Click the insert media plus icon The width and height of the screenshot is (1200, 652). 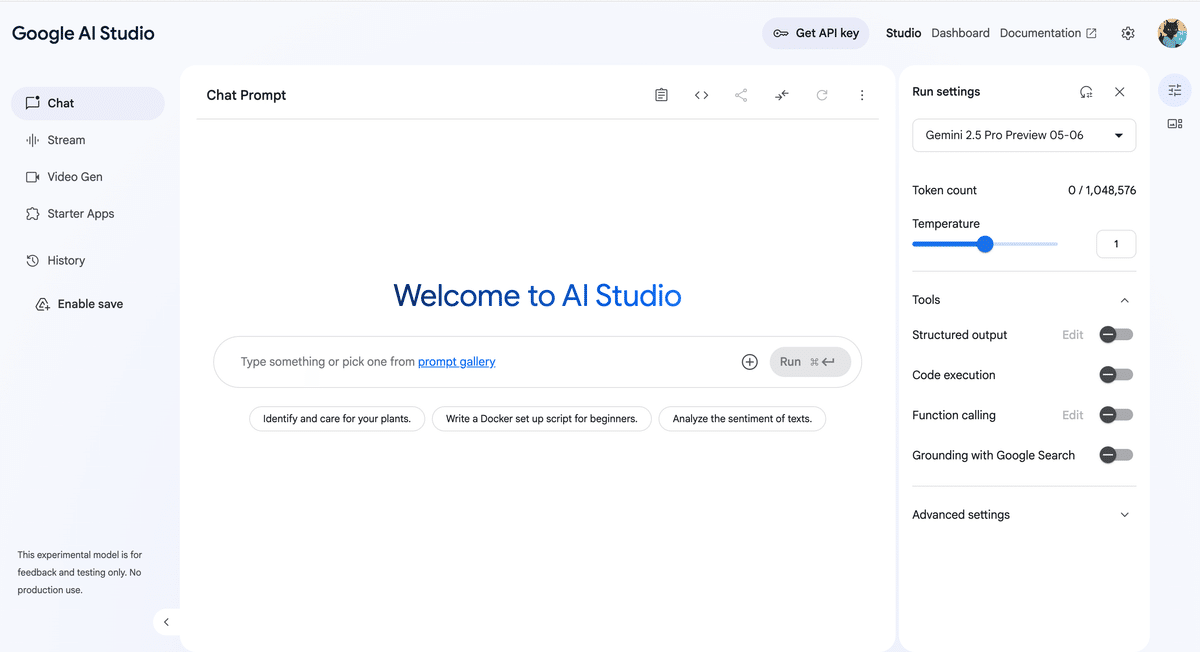(749, 362)
